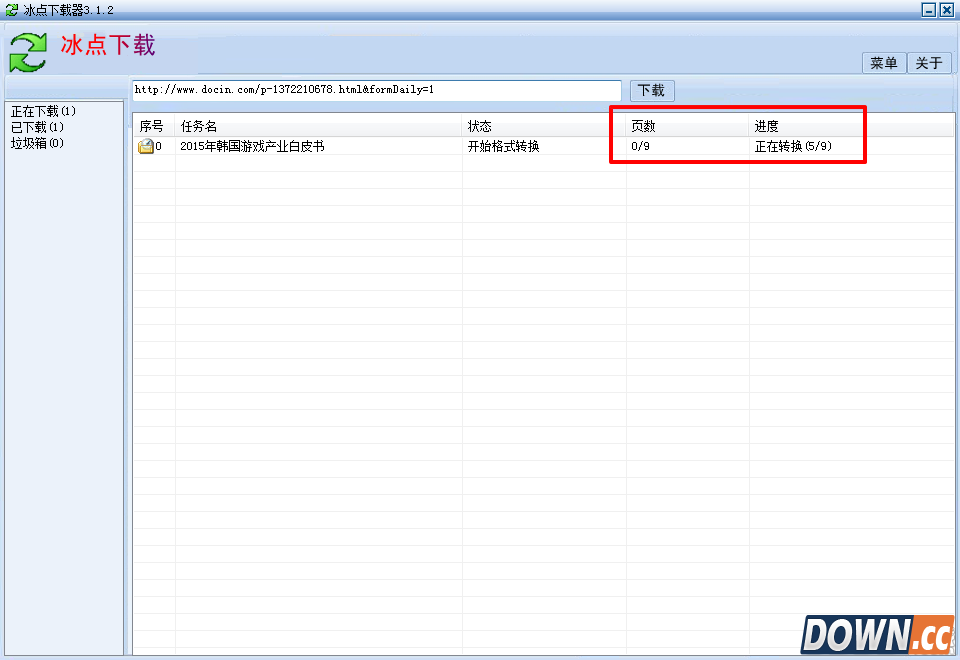This screenshot has height=660, width=960.
Task: Click the 页数 column header
Action: 643,126
